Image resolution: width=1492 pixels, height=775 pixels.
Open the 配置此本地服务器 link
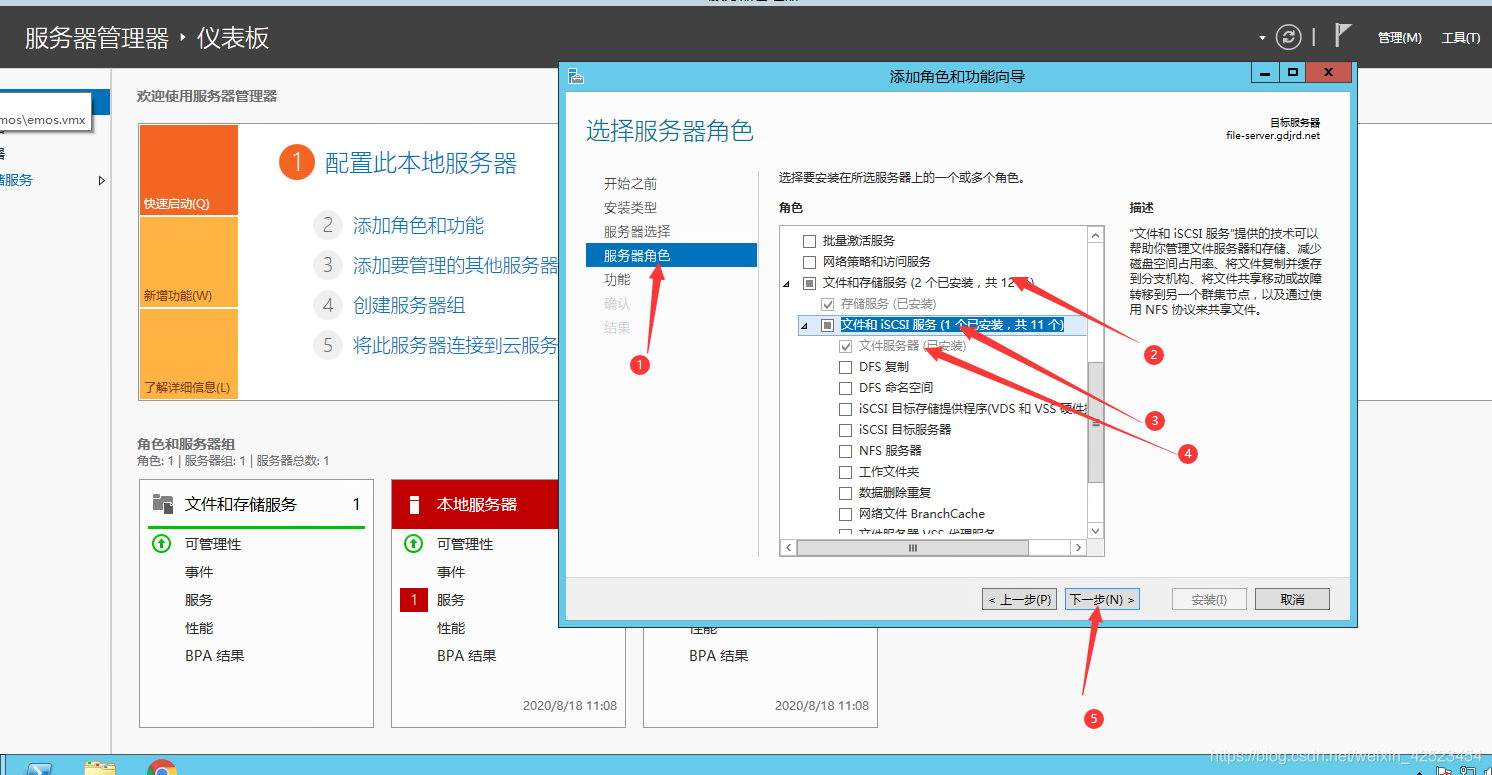(420, 163)
